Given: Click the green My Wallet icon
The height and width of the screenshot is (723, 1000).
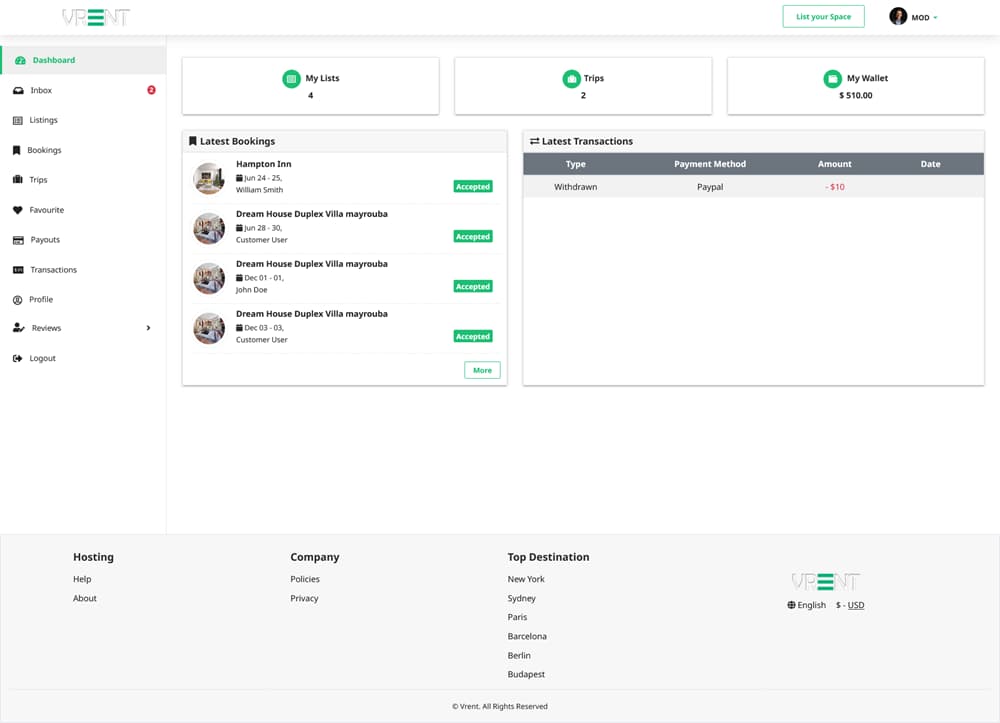Looking at the screenshot, I should [832, 79].
